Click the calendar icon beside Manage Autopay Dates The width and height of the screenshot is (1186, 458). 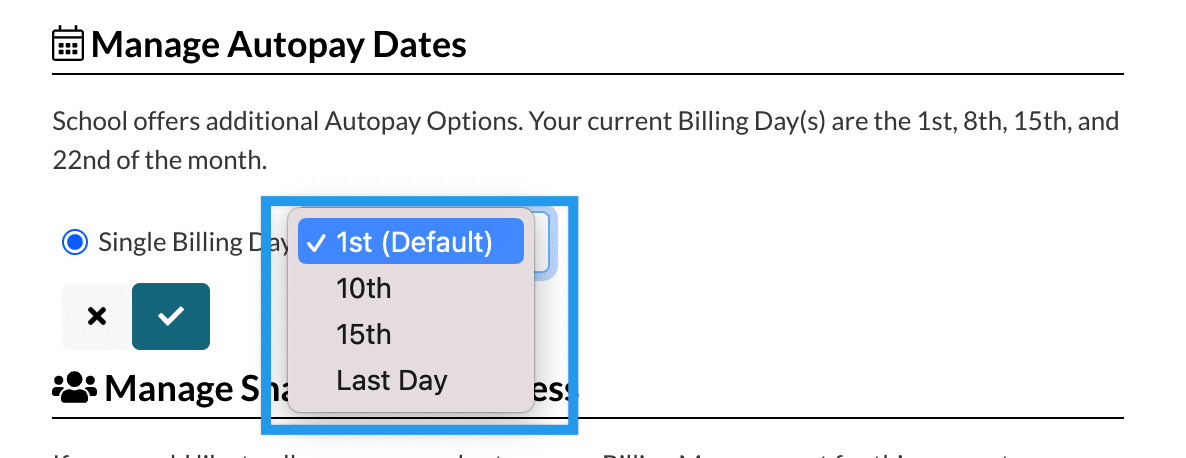(x=68, y=45)
